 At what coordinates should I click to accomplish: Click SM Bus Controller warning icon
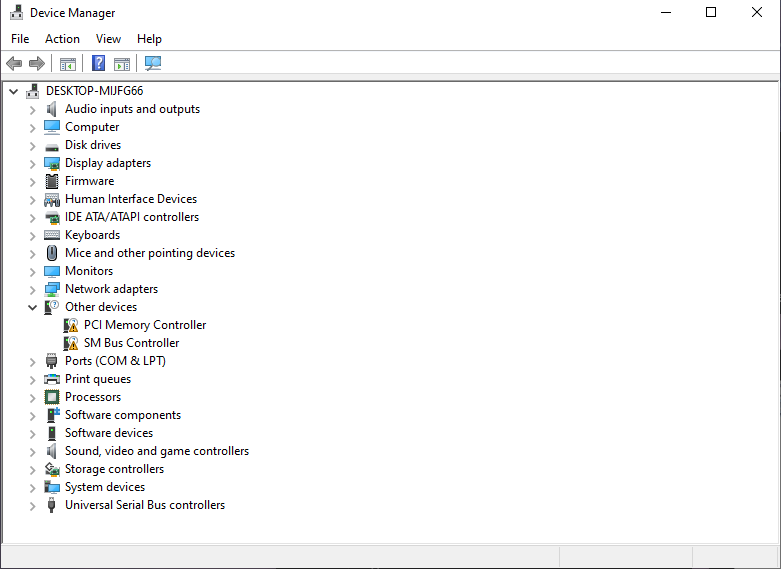[71, 343]
